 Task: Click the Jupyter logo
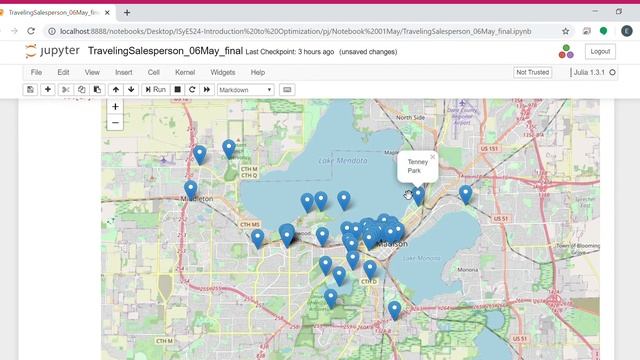(x=52, y=51)
